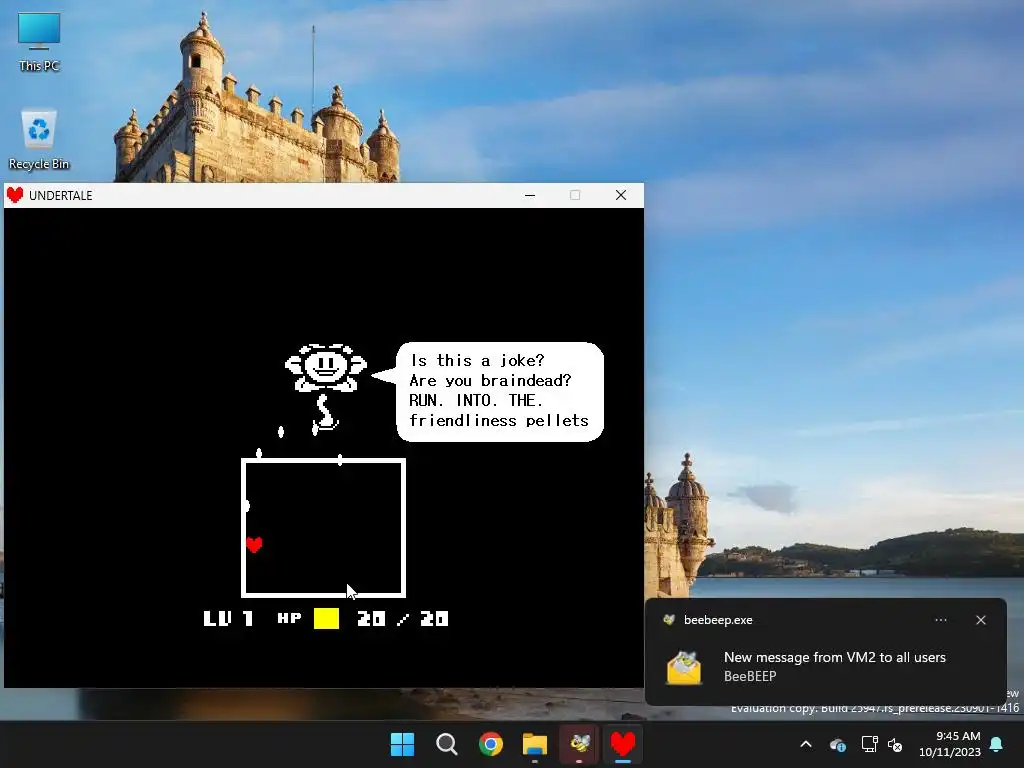Close the UNDERTALE window
1024x768 pixels.
tap(620, 195)
